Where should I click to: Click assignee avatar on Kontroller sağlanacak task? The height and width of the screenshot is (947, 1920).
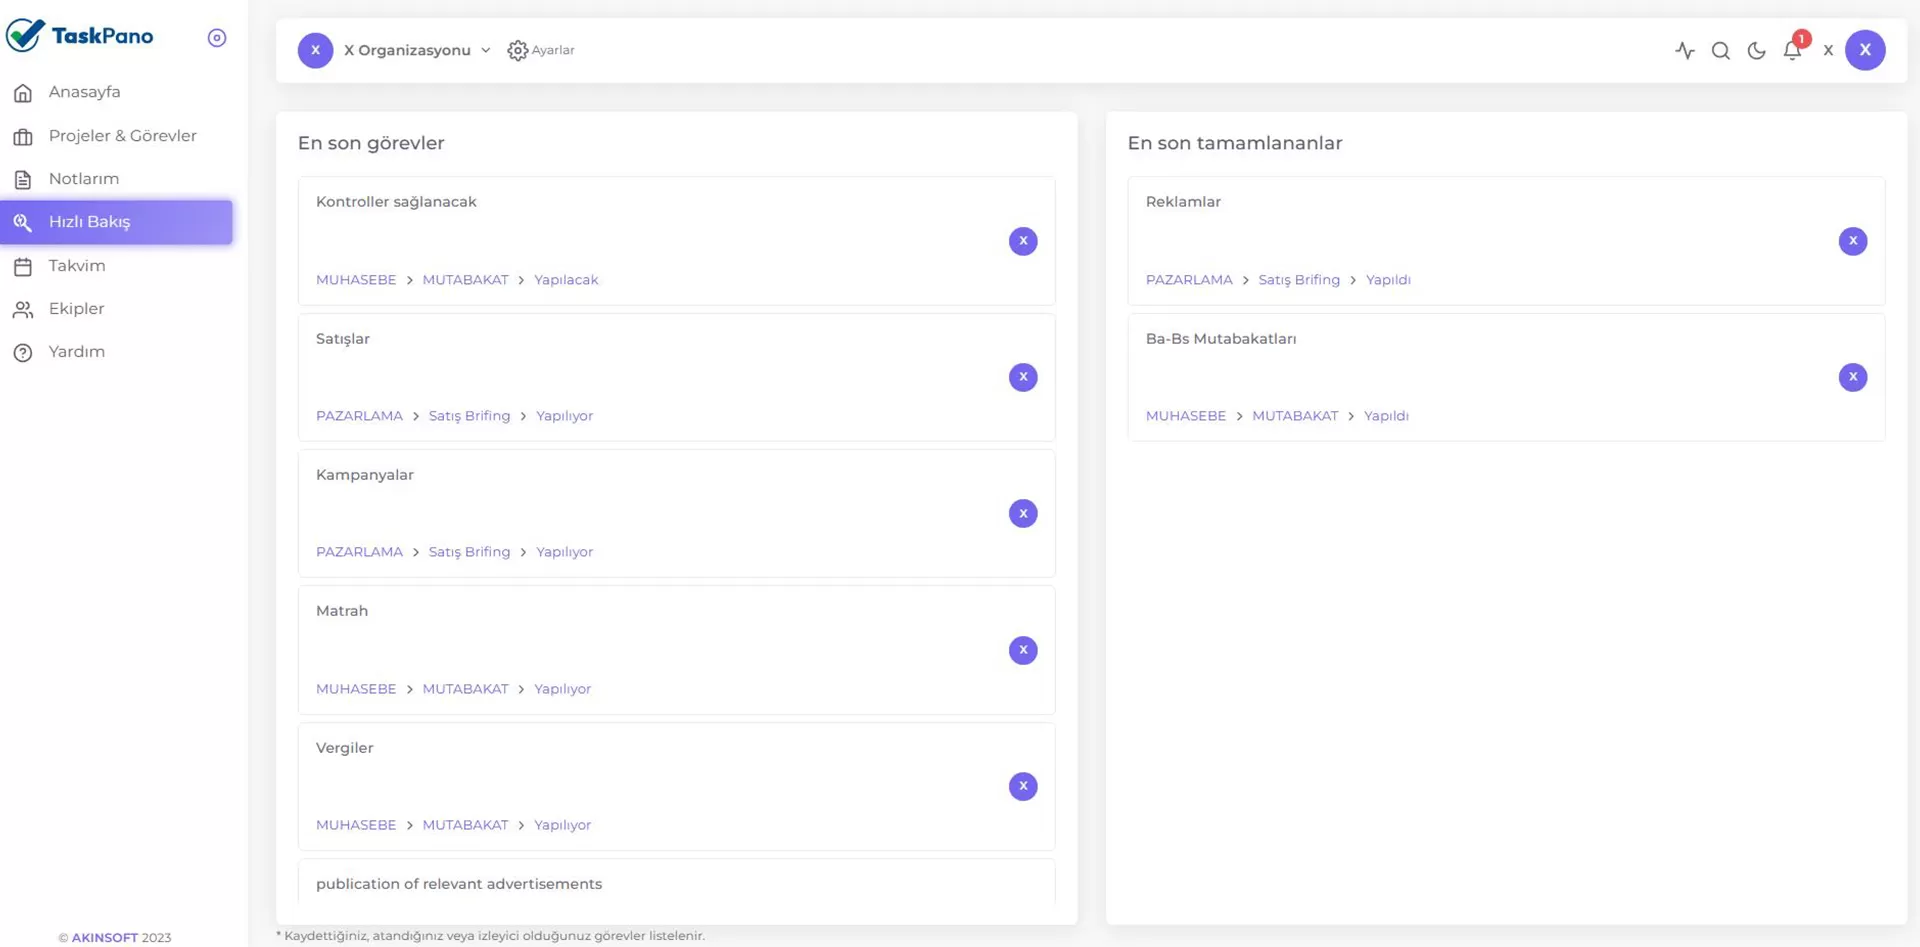click(x=1022, y=241)
